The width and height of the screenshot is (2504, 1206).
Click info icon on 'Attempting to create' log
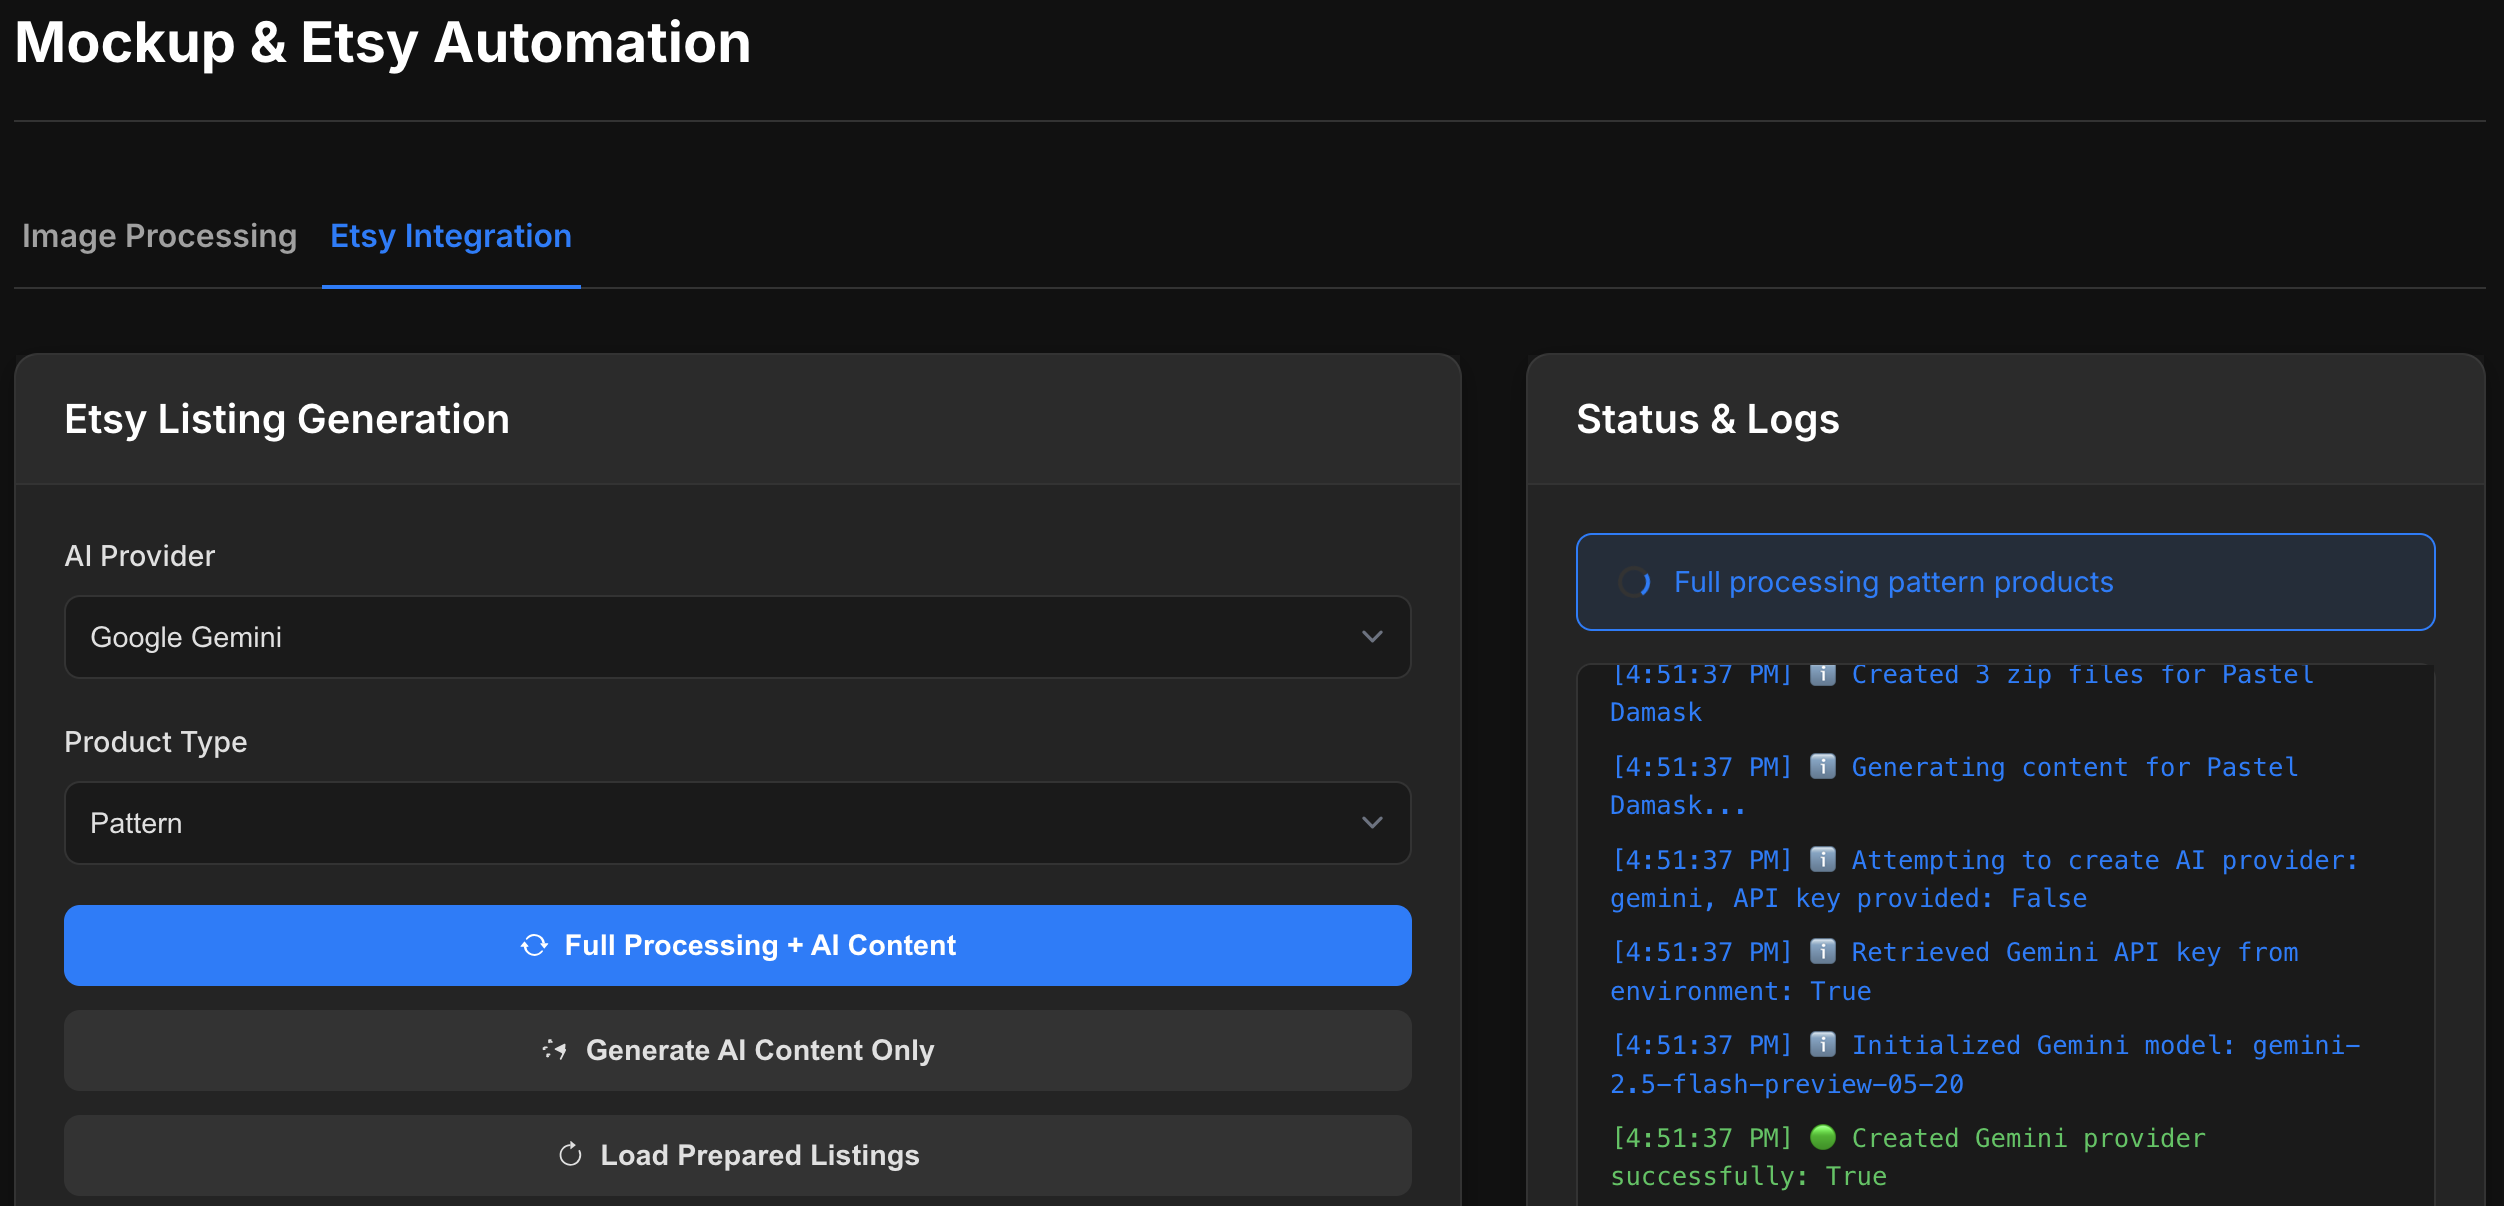1823,860
